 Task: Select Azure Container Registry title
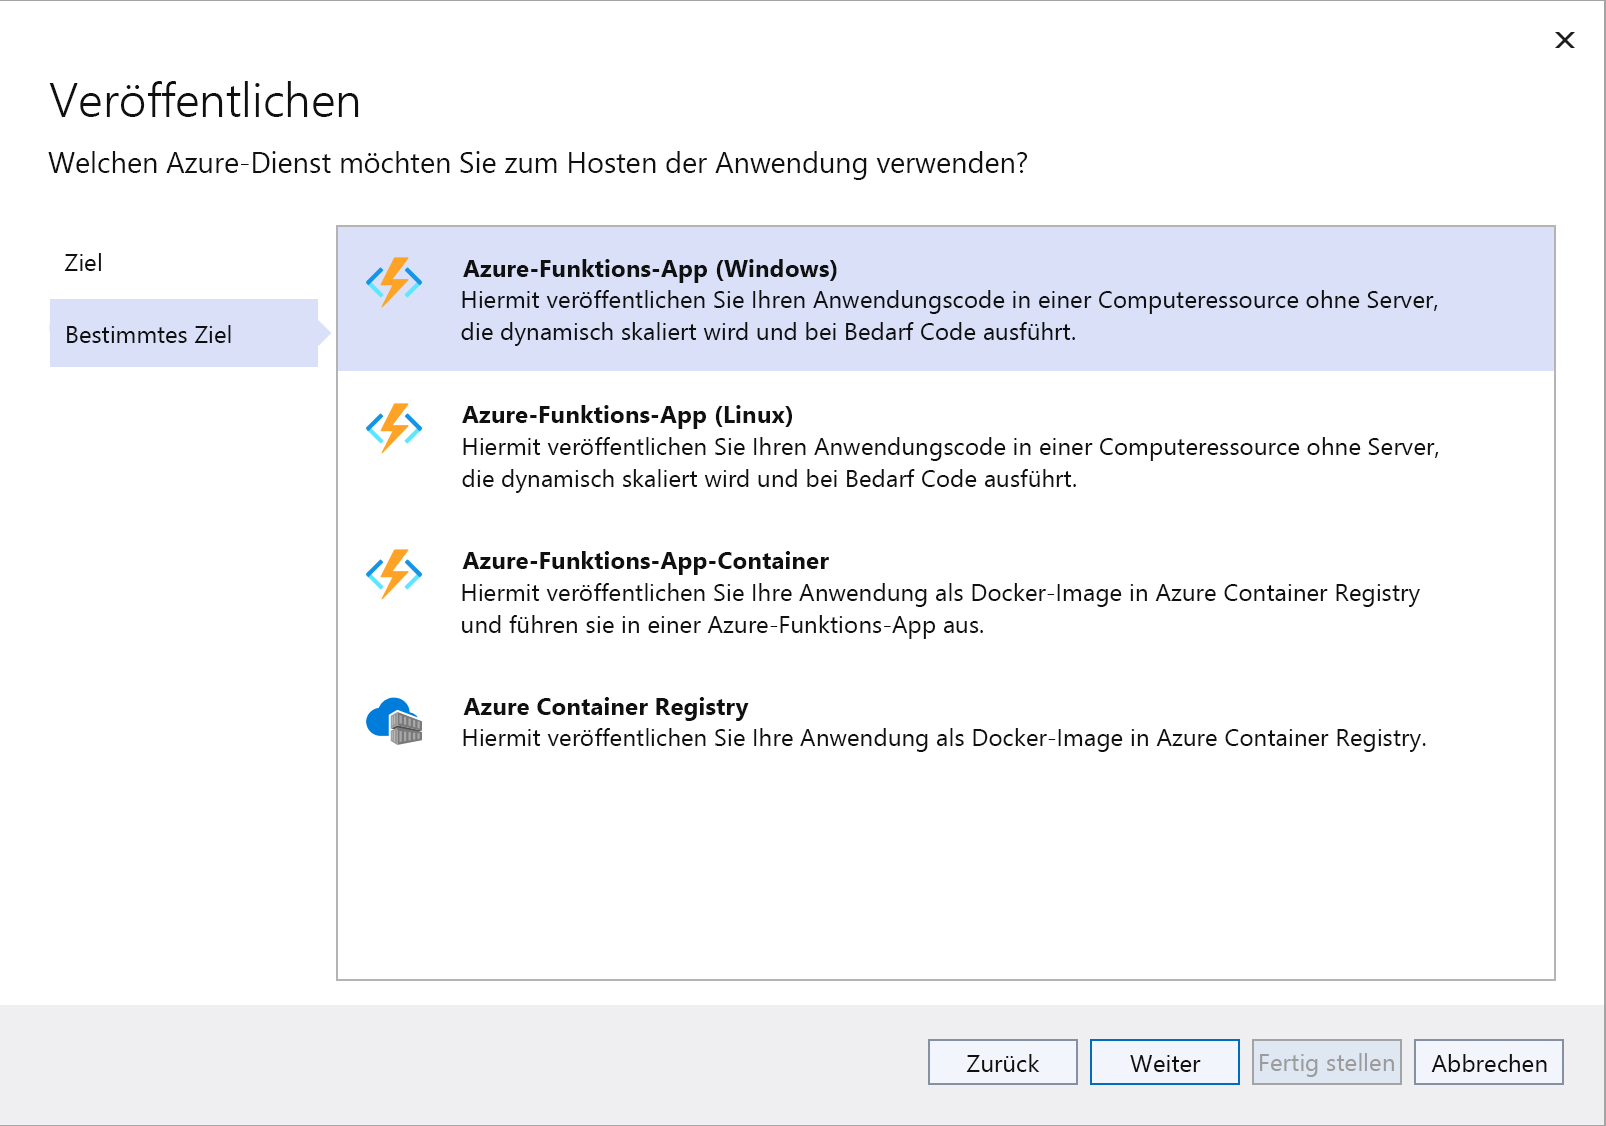(x=606, y=707)
